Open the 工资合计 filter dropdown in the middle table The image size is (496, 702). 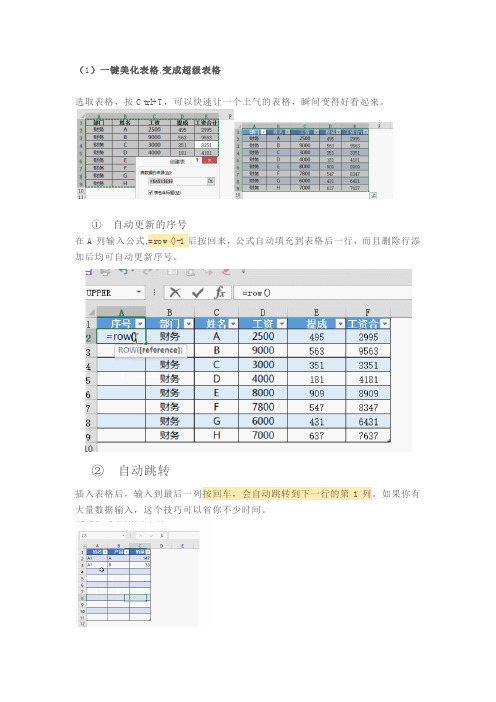[x=385, y=323]
